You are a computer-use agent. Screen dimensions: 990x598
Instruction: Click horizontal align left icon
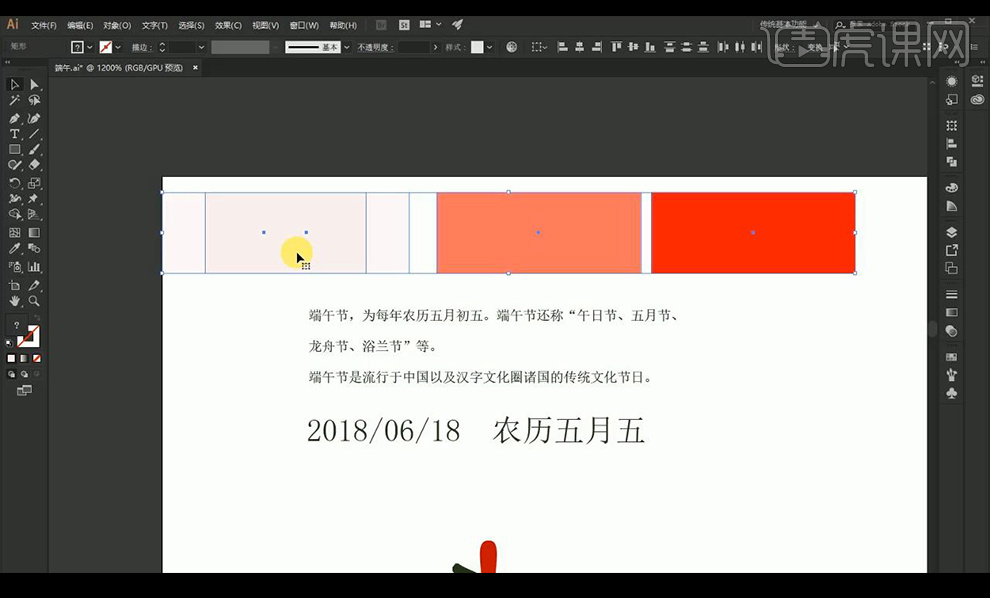(x=562, y=47)
